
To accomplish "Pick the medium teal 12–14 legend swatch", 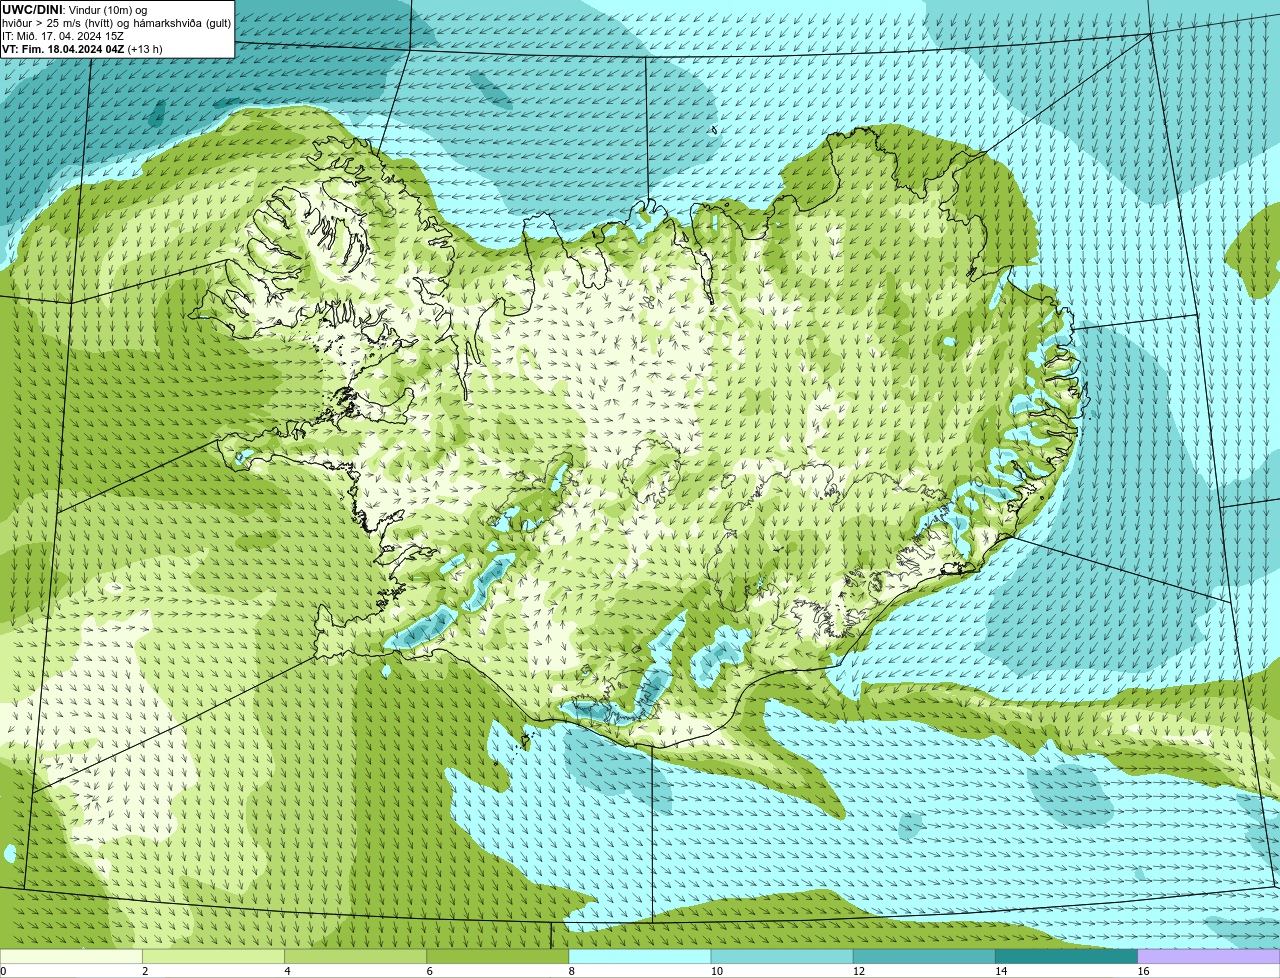I will [x=924, y=956].
